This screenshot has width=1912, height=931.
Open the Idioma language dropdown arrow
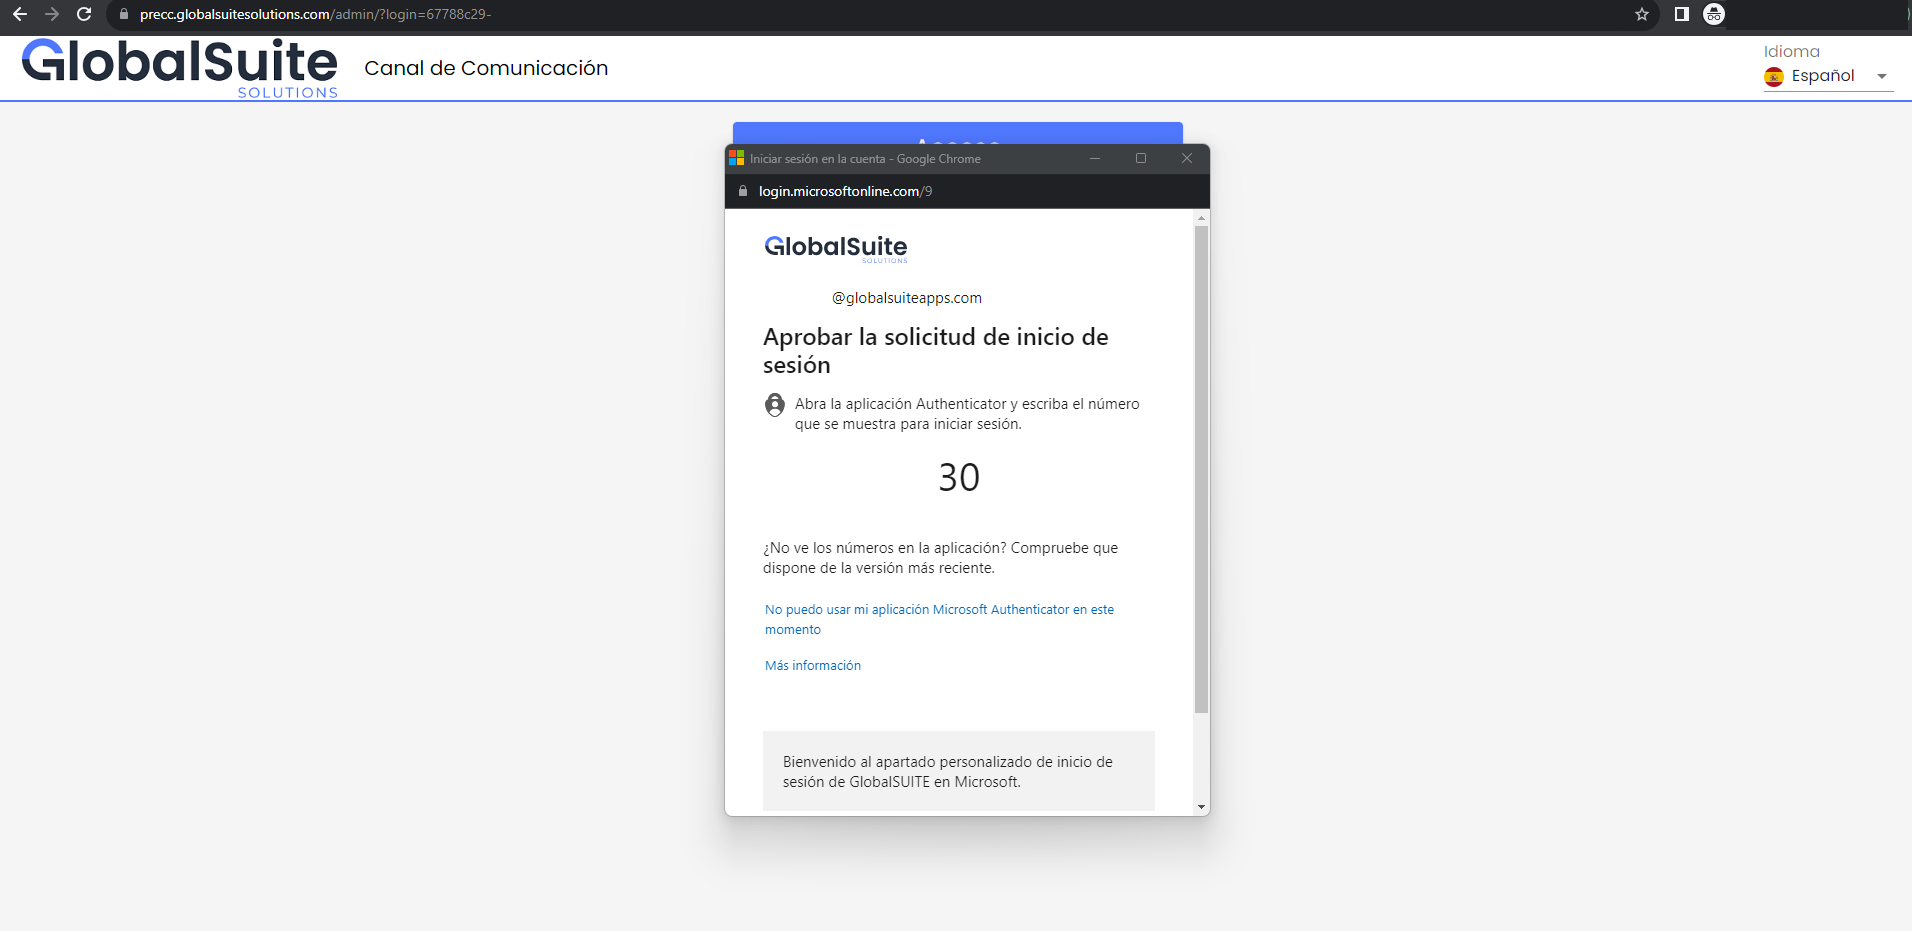pyautogui.click(x=1881, y=77)
